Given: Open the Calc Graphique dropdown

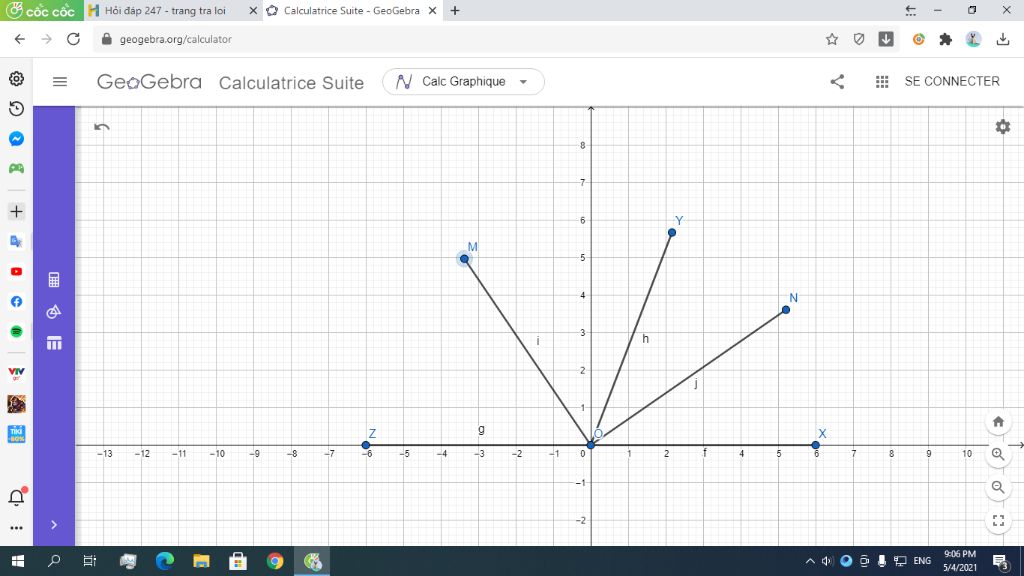Looking at the screenshot, I should click(463, 82).
